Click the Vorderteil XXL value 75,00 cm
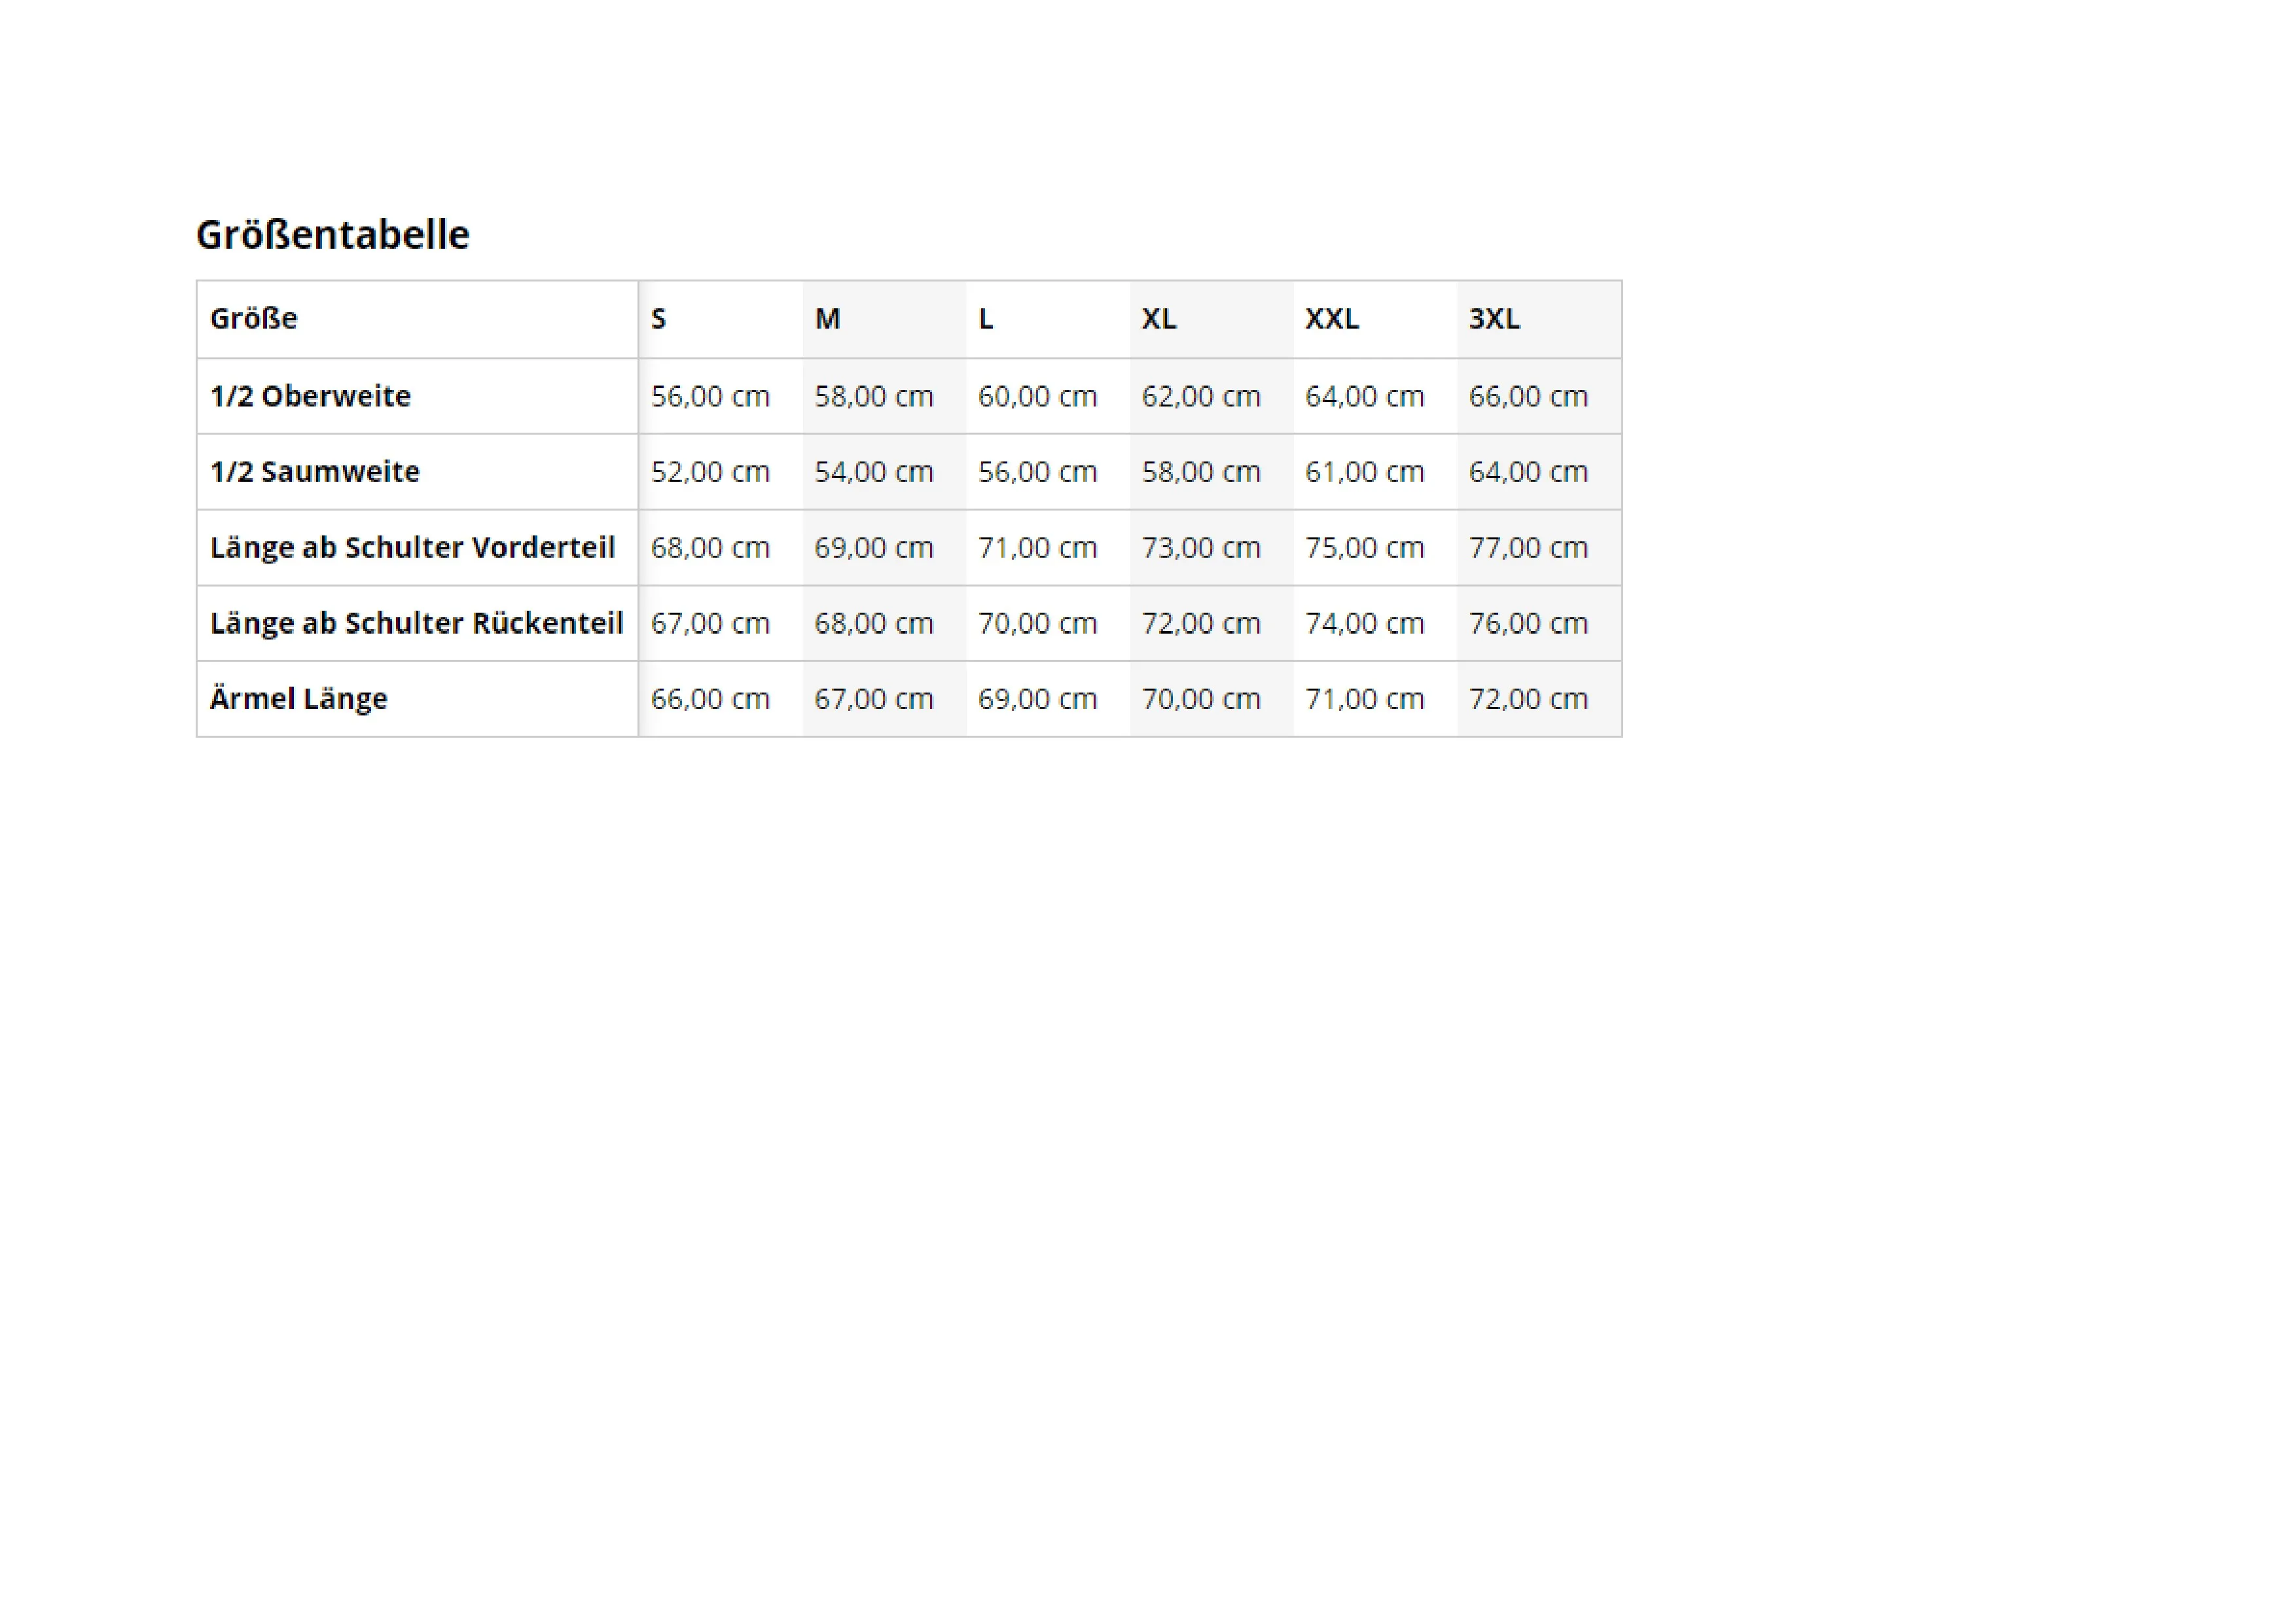Screen dimensions: 2296x1624 (1364, 548)
